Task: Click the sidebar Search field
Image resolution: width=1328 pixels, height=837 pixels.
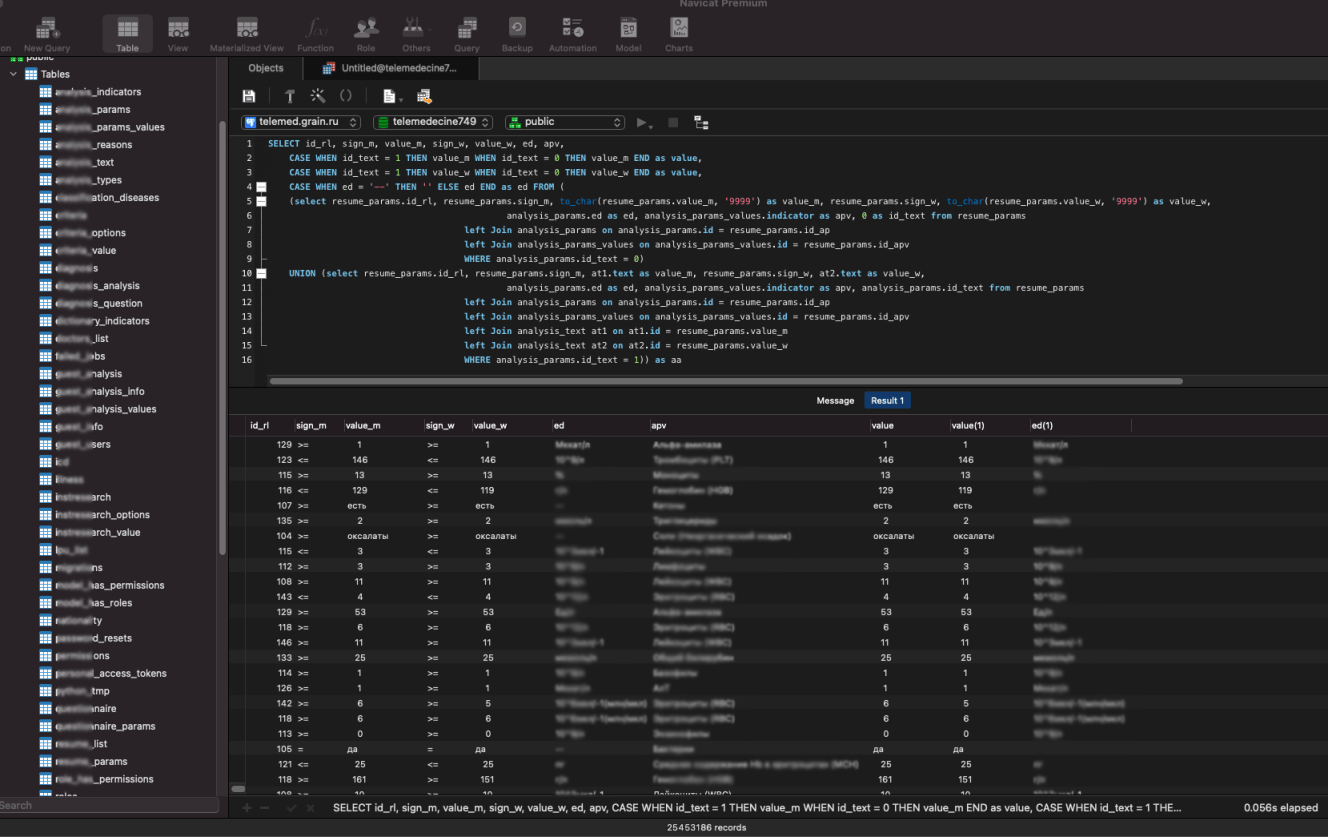Action: pyautogui.click(x=110, y=805)
